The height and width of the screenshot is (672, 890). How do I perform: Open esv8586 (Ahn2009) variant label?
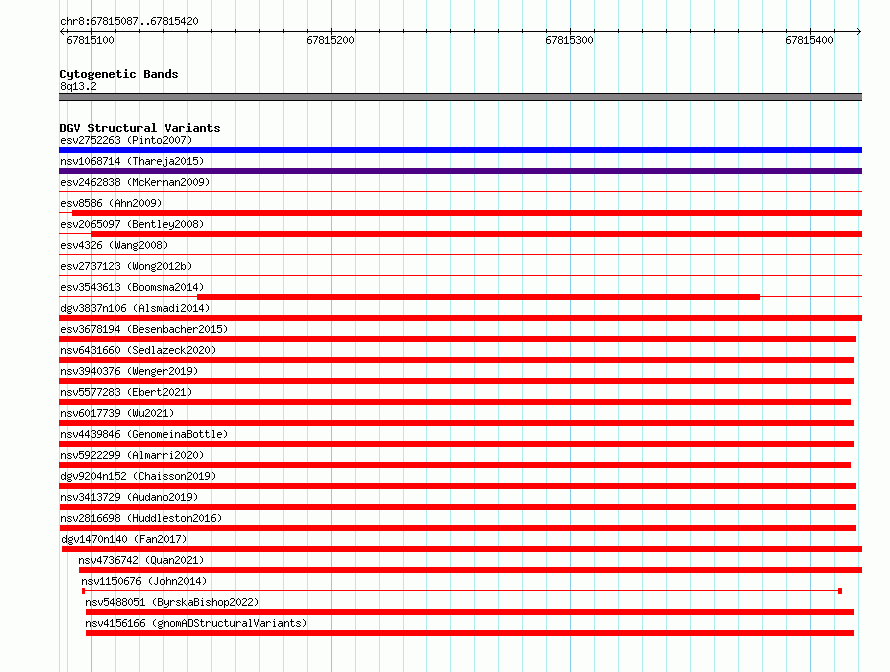pyautogui.click(x=111, y=203)
